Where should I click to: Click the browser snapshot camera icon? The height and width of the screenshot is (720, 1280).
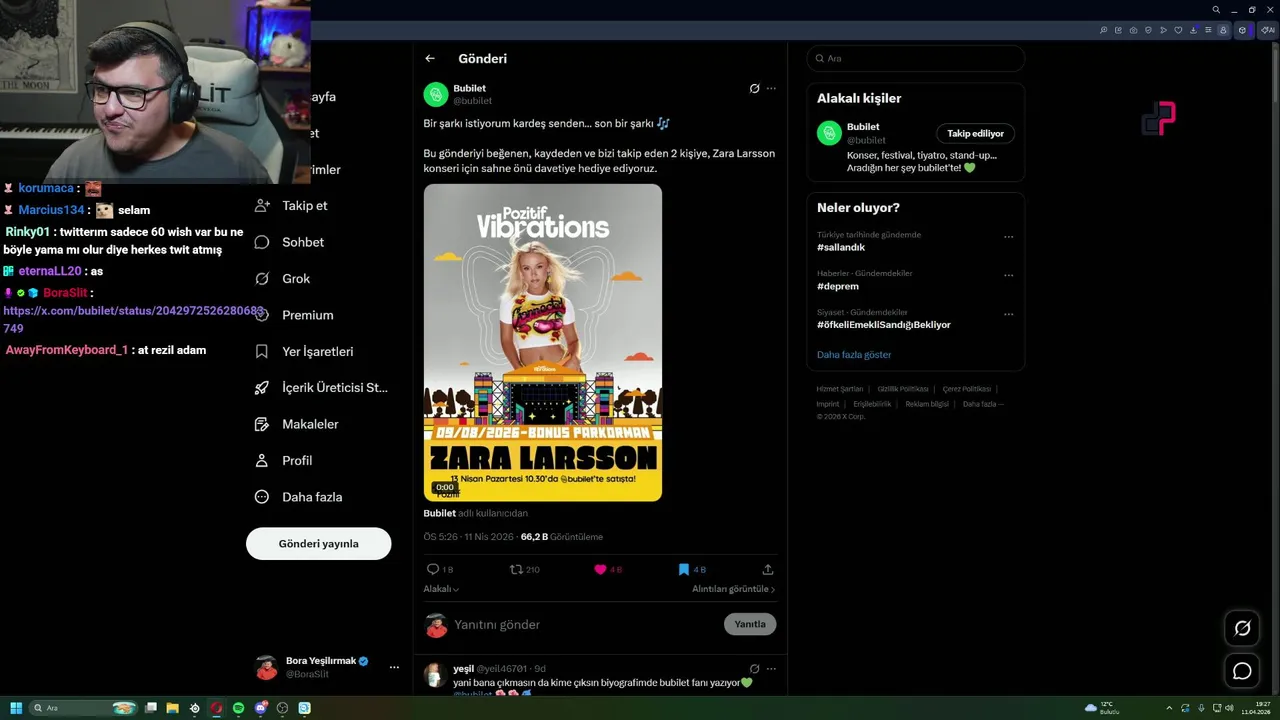tap(1133, 30)
